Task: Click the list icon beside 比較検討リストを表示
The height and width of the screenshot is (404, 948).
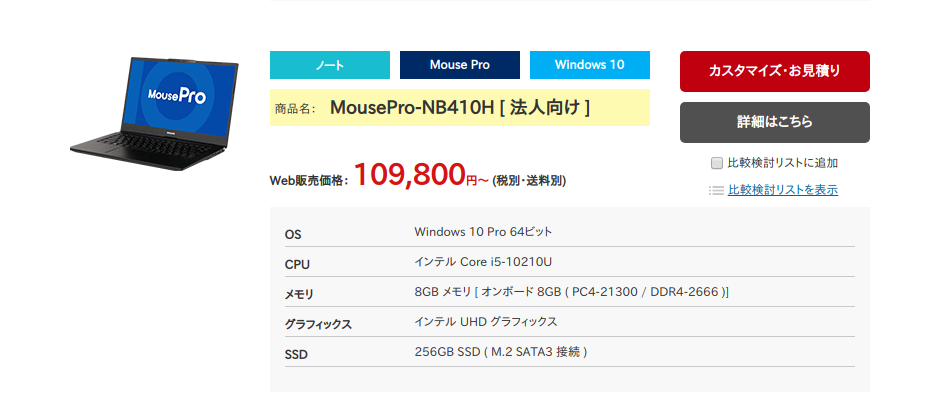Action: 715,190
